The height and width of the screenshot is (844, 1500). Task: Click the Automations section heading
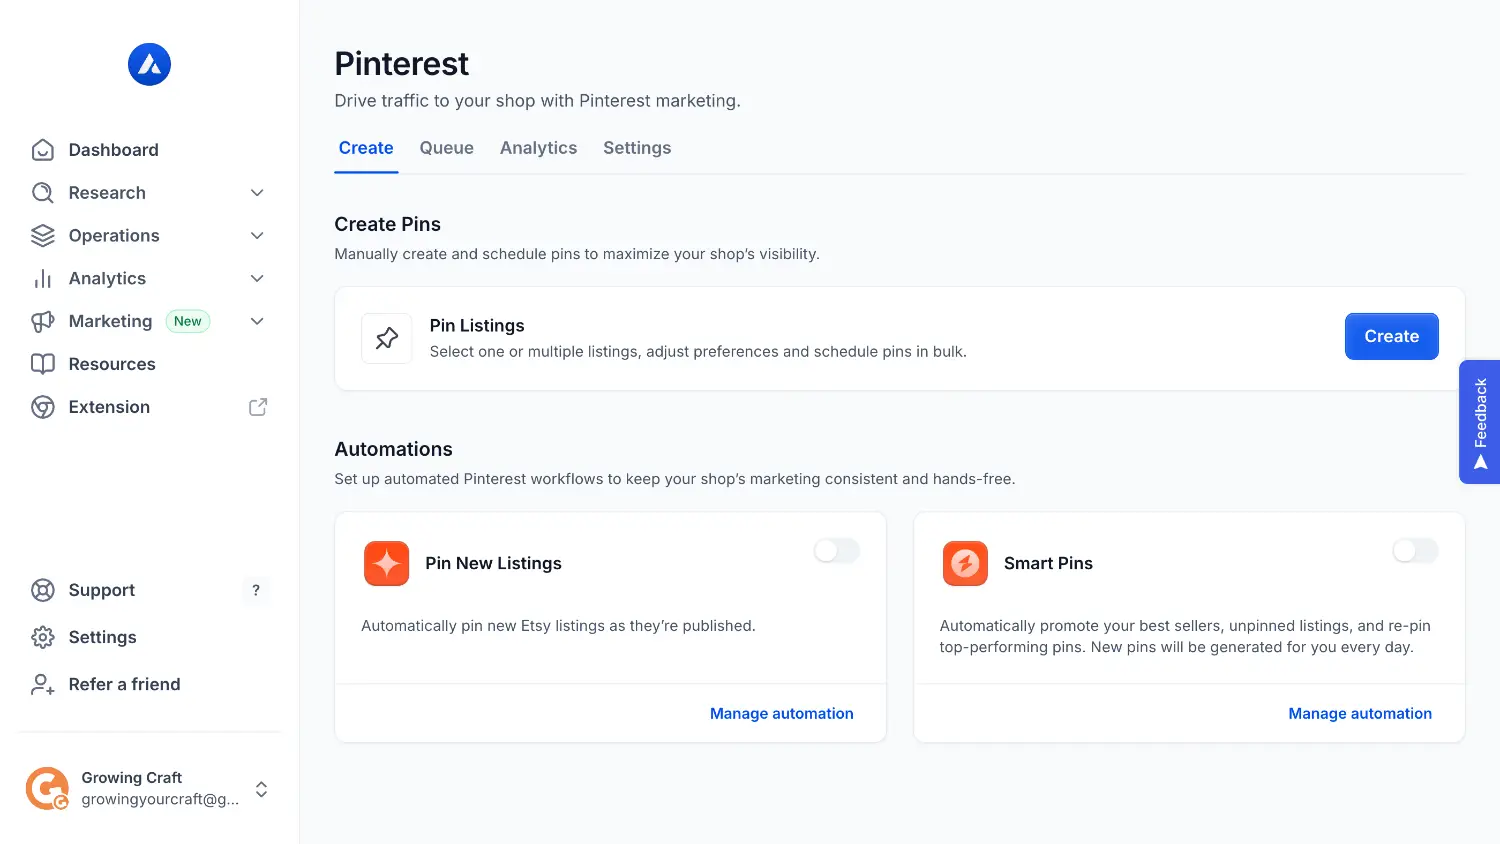point(393,450)
